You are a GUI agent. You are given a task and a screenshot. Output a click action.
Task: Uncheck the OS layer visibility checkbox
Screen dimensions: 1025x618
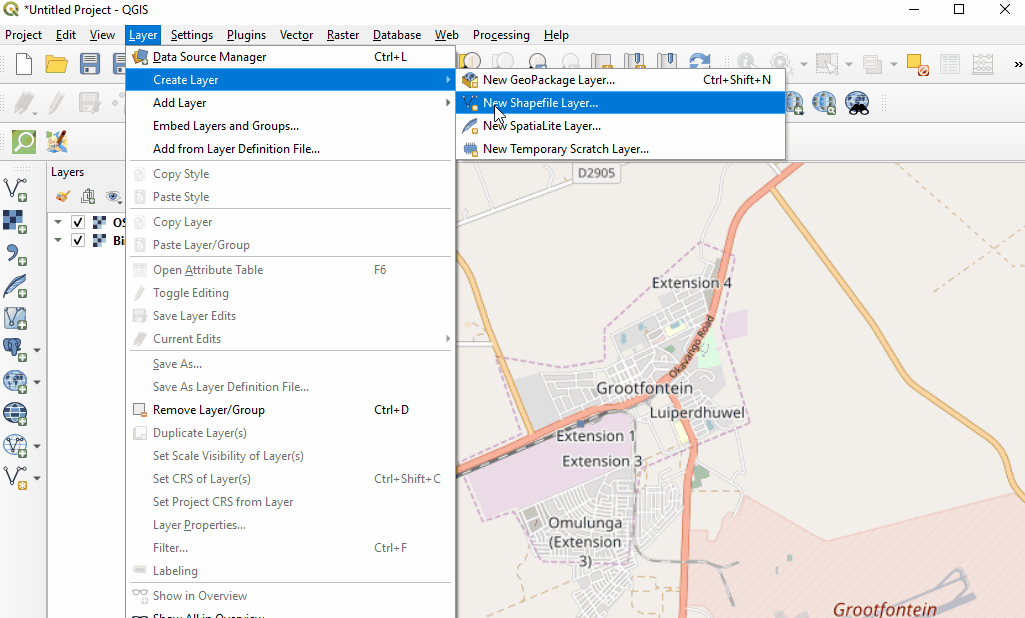78,222
